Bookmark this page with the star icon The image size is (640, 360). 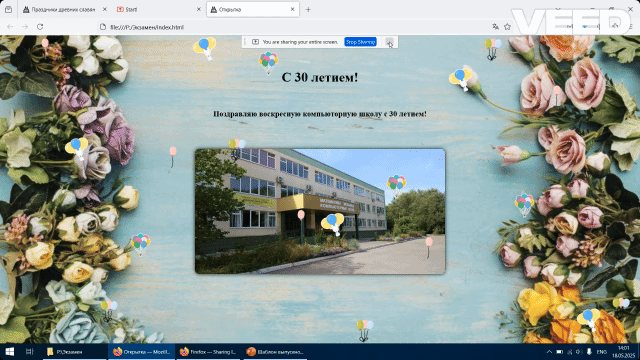pos(507,27)
